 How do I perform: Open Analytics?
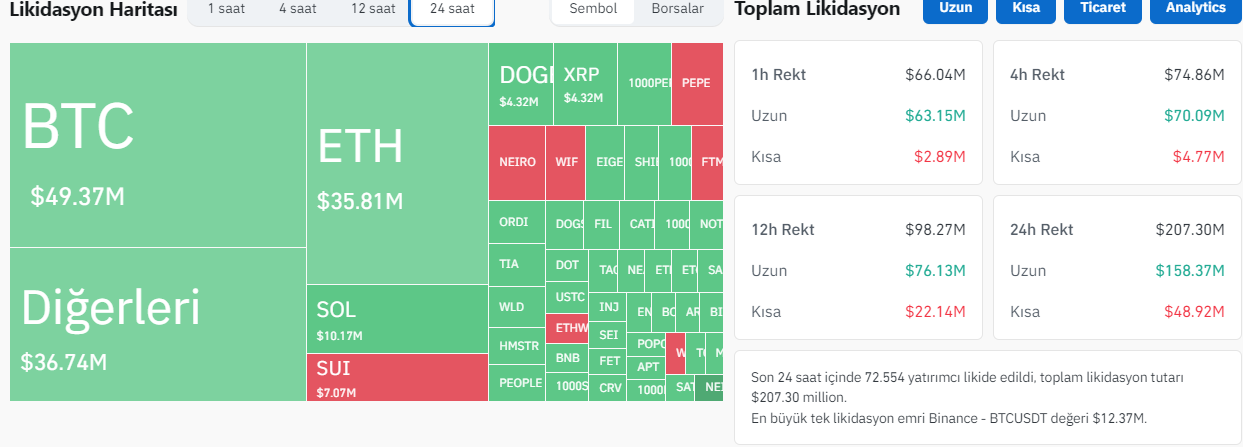point(1195,9)
